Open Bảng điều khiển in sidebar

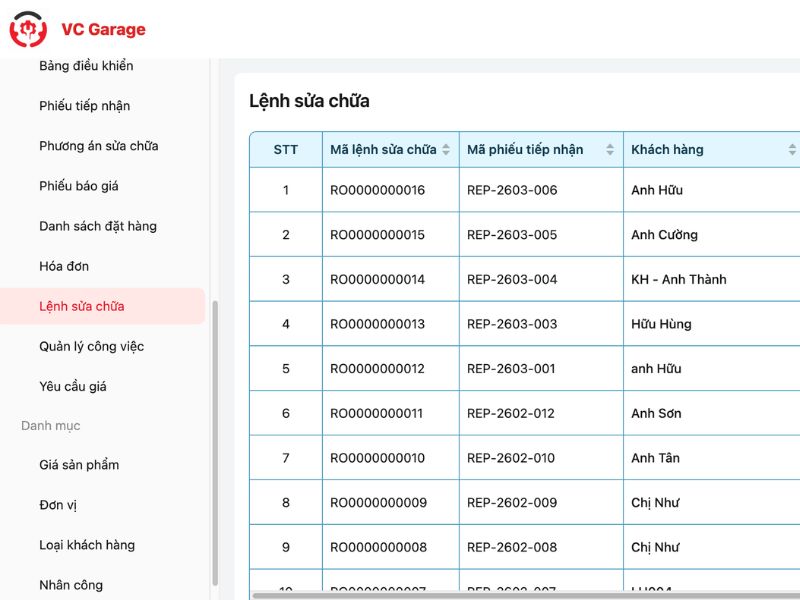pyautogui.click(x=86, y=66)
